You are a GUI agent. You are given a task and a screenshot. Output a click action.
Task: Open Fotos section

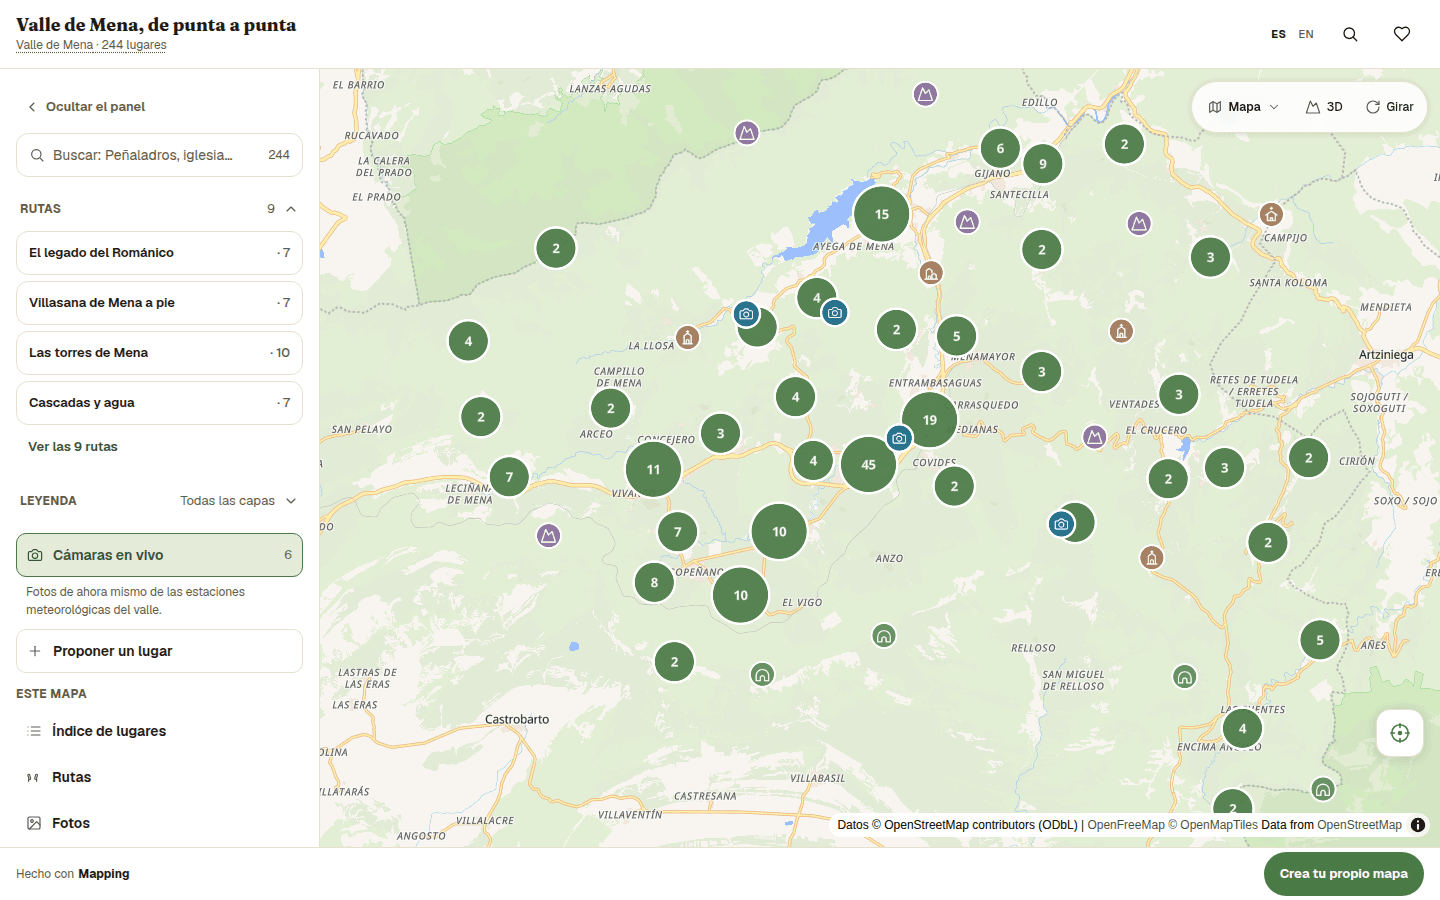point(70,823)
